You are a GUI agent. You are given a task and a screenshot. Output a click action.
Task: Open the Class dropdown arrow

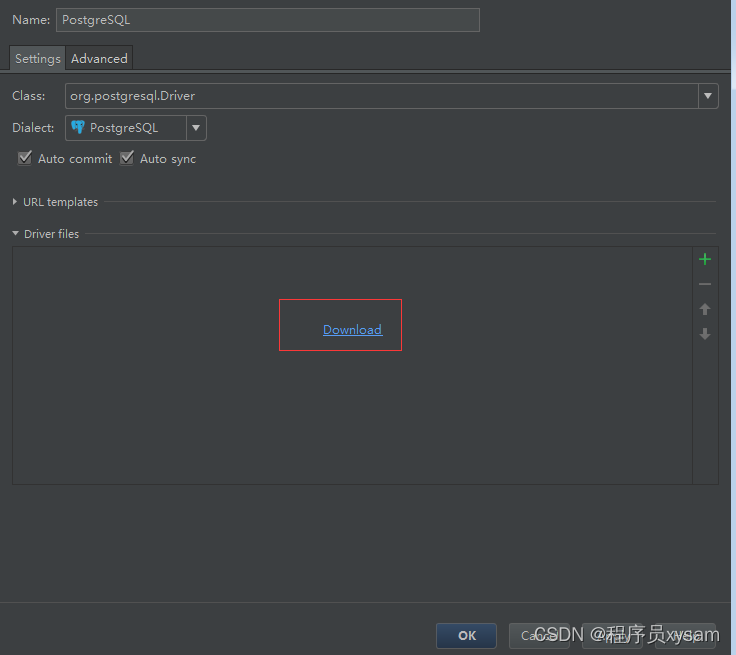click(x=708, y=96)
